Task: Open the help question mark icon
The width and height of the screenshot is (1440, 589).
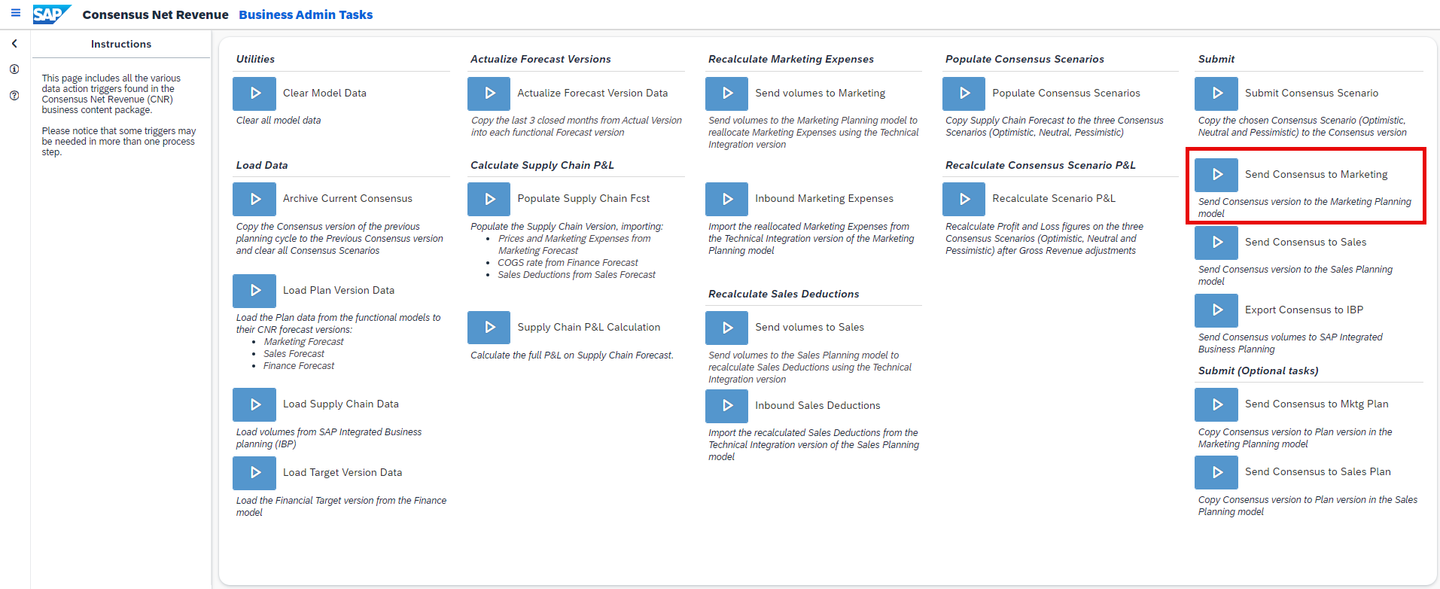Action: [14, 96]
